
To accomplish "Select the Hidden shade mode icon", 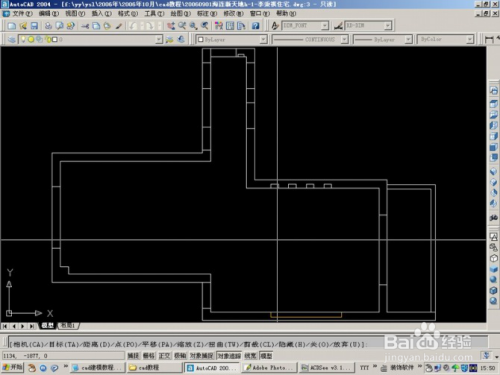I will click(x=493, y=258).
